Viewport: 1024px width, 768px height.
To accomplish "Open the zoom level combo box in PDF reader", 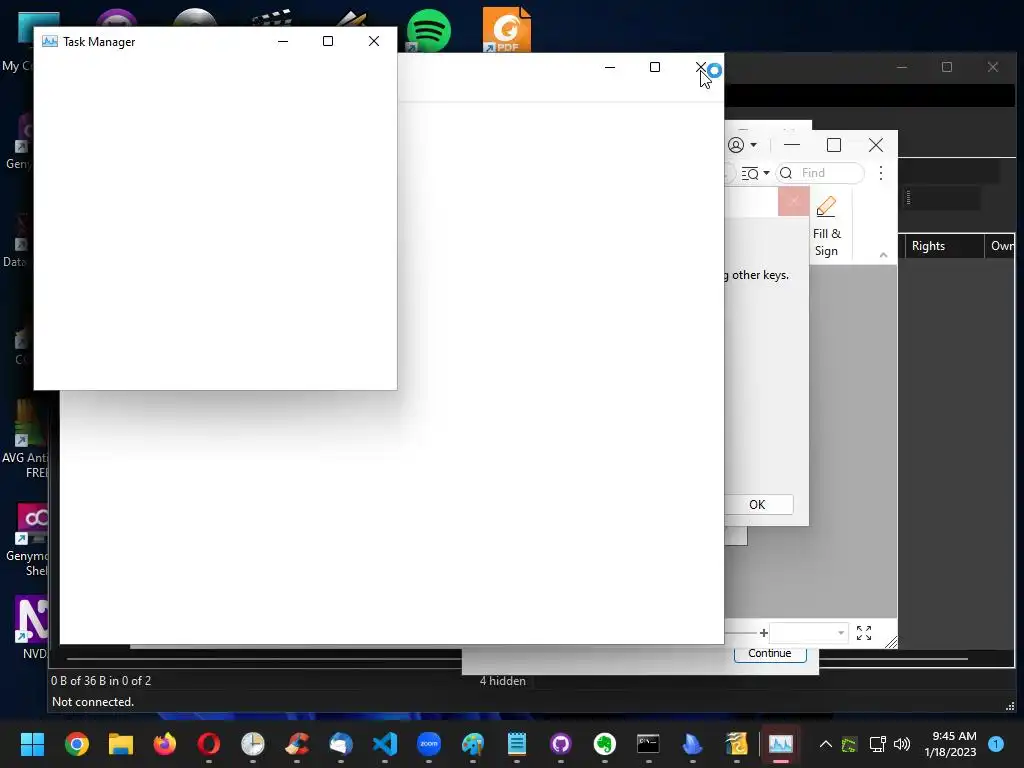I will (x=809, y=633).
